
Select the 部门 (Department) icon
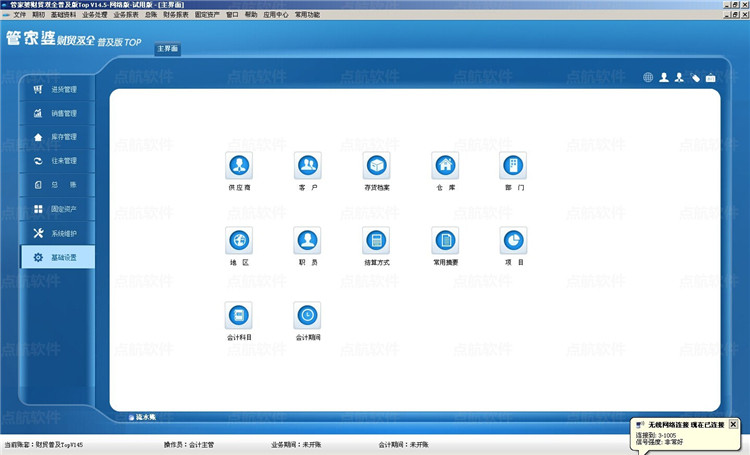click(x=513, y=165)
